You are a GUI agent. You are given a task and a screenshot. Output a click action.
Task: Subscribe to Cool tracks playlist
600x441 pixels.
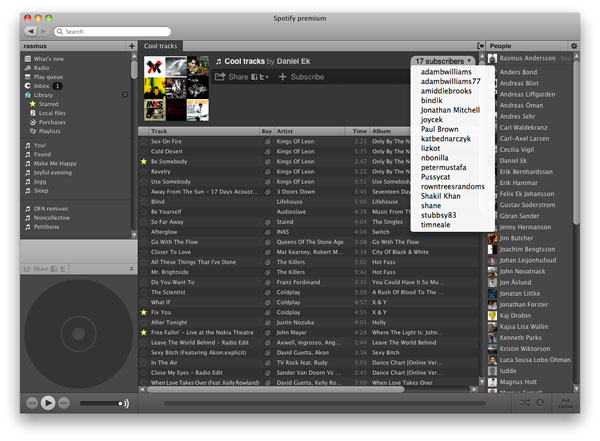(301, 77)
